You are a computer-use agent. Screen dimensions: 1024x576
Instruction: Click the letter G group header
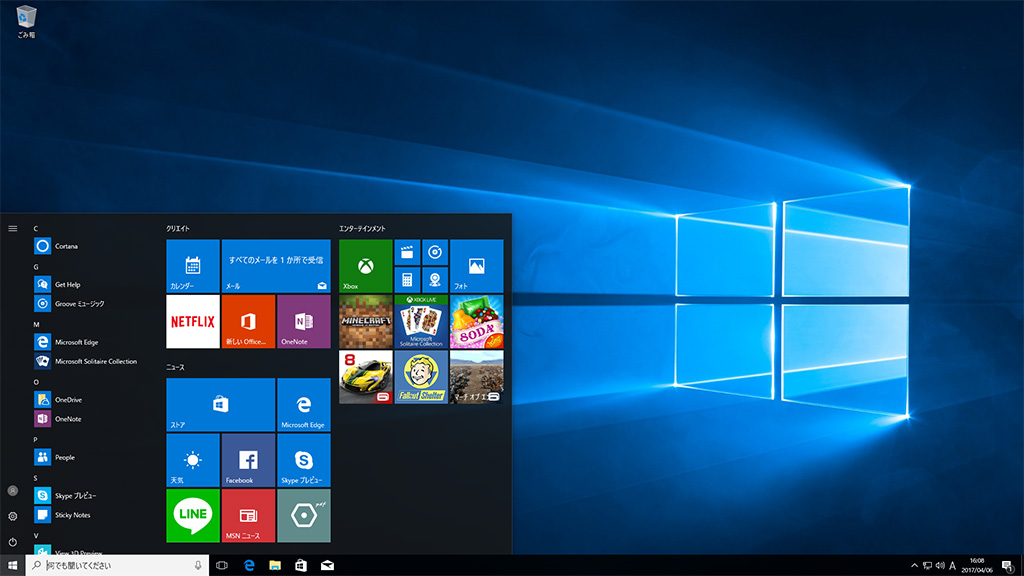[x=36, y=267]
